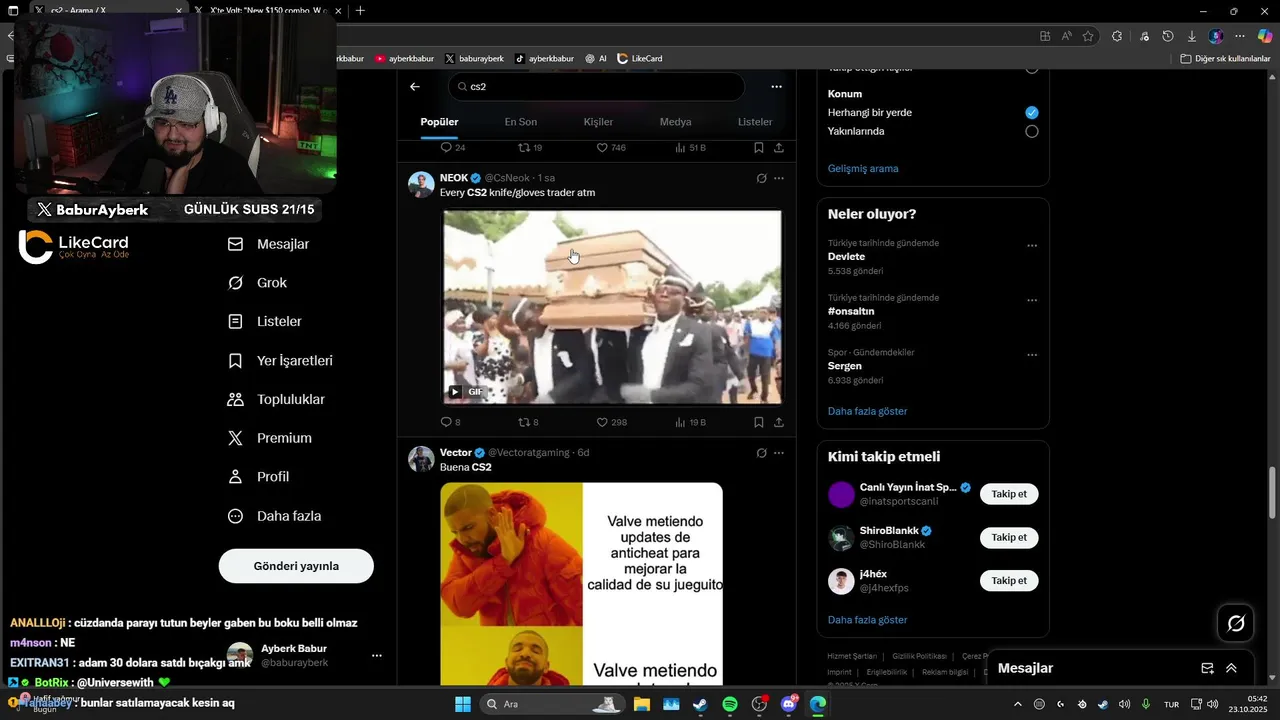Open Discord from the taskbar
This screenshot has width=1280, height=720.
789,704
